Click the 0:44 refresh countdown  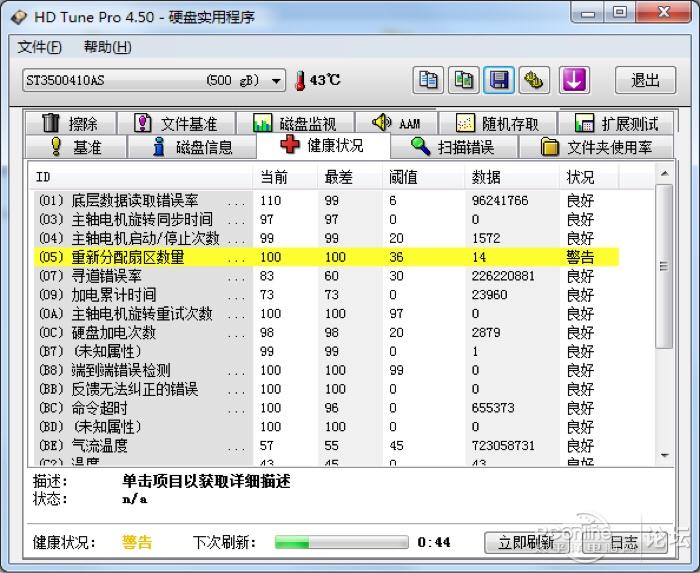(x=434, y=542)
